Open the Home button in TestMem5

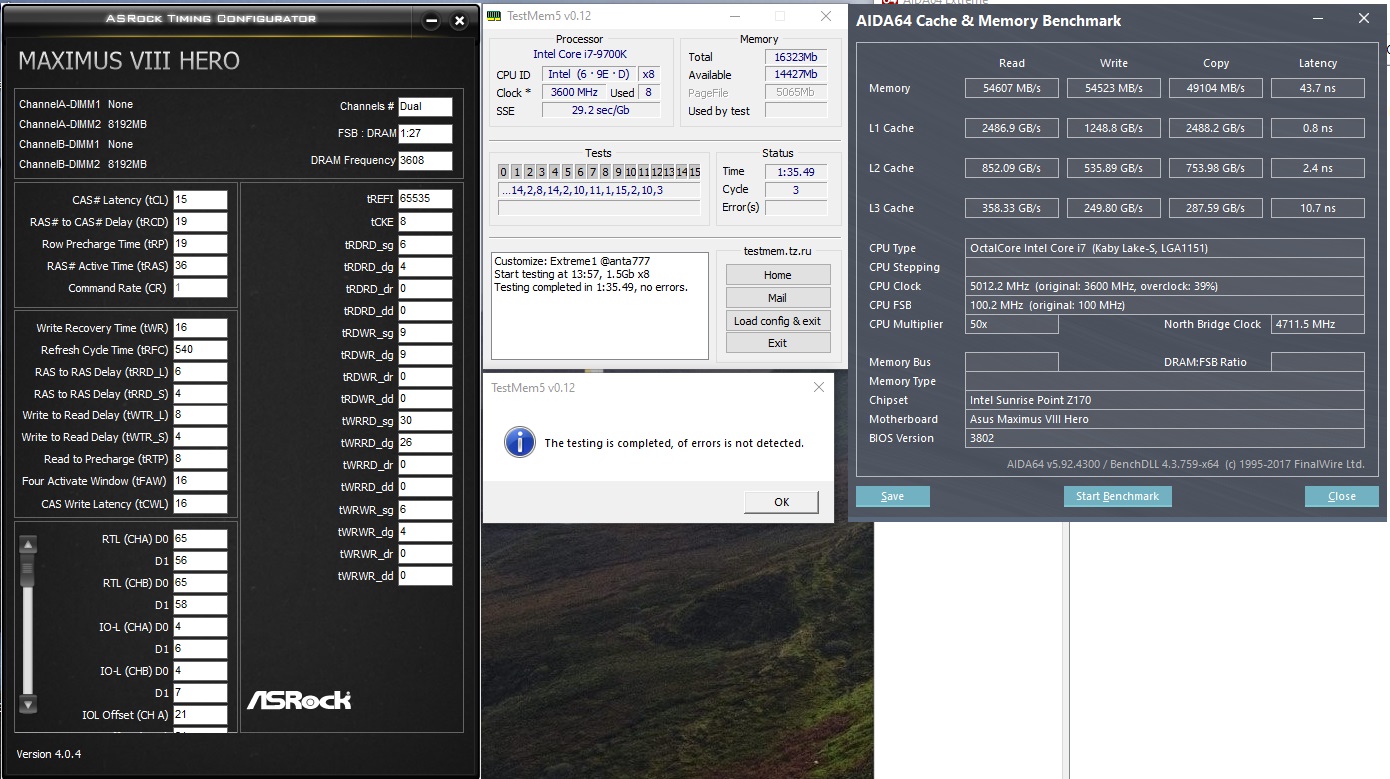click(778, 275)
